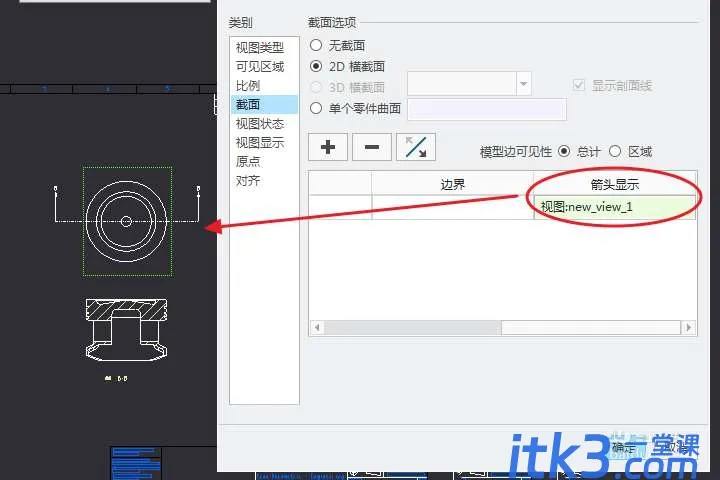
Task: Open the 视图显示 category
Action: click(x=260, y=143)
